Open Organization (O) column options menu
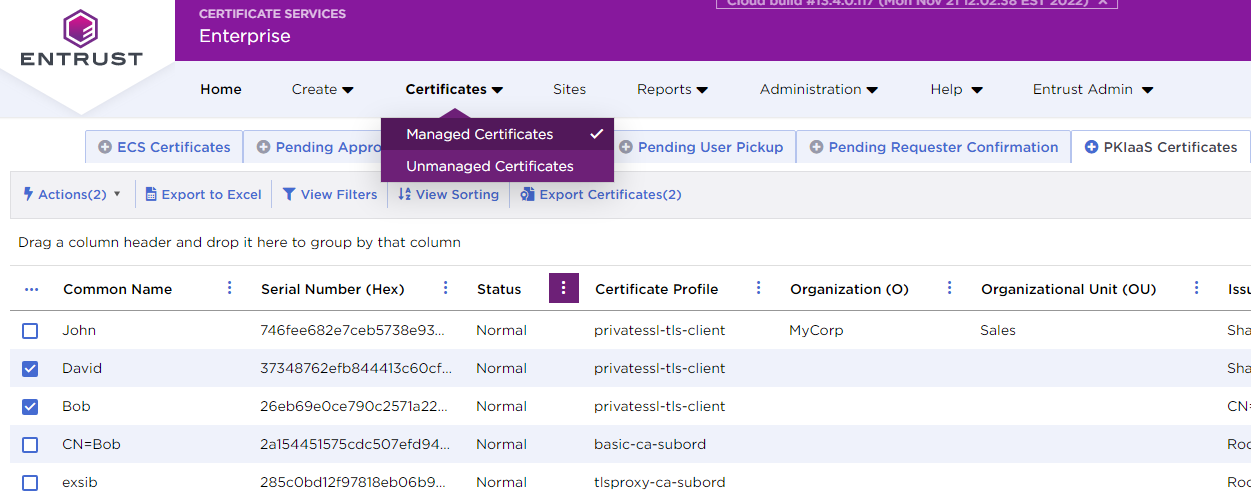Image resolution: width=1251 pixels, height=499 pixels. point(949,289)
